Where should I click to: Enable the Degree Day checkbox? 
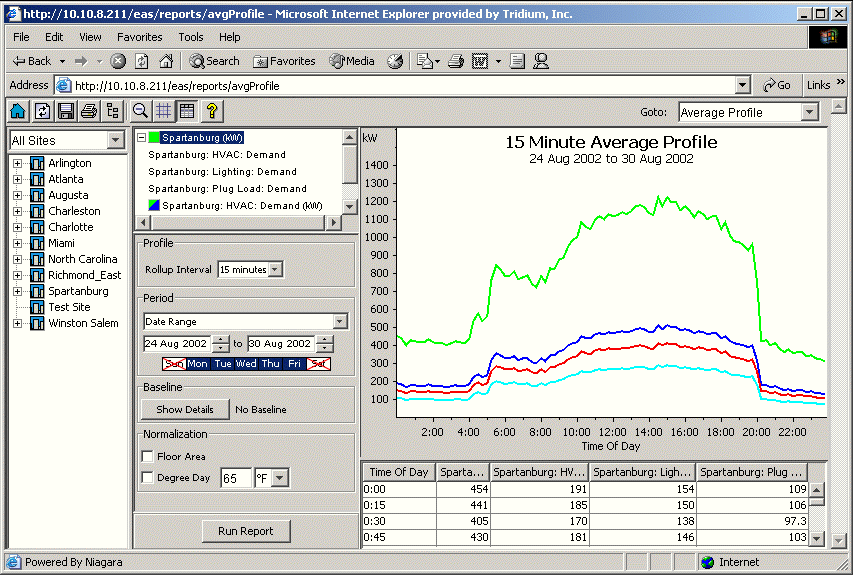148,478
